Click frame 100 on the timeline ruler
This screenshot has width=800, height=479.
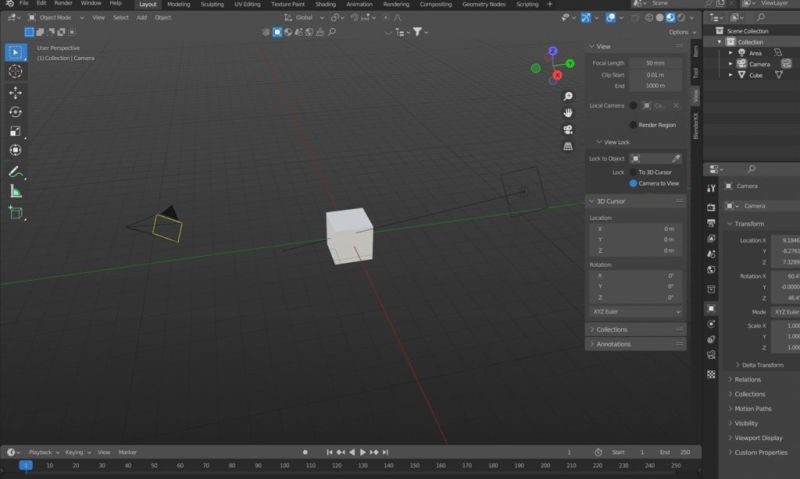coord(284,465)
